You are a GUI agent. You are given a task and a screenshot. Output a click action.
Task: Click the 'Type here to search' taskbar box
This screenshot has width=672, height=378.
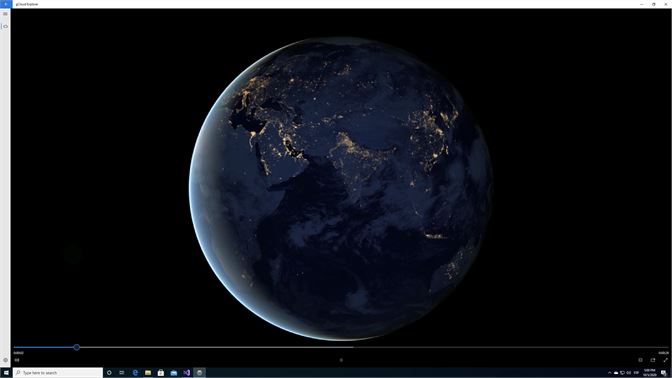pyautogui.click(x=58, y=372)
